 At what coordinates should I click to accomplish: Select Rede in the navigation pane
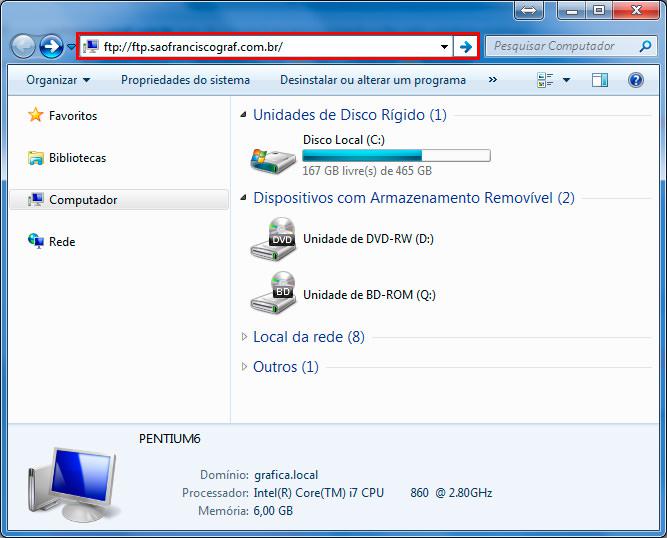62,242
